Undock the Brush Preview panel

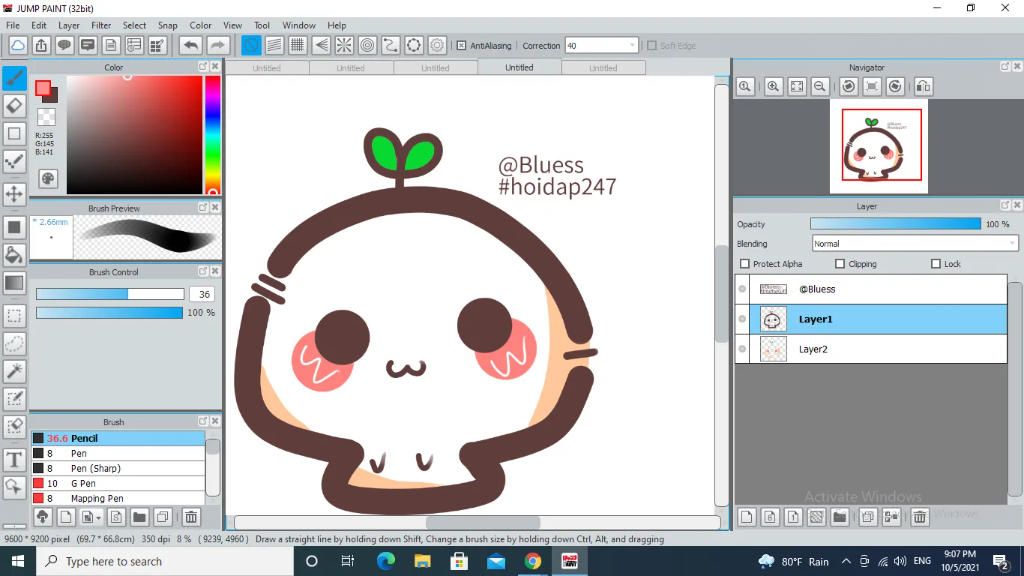(x=202, y=208)
